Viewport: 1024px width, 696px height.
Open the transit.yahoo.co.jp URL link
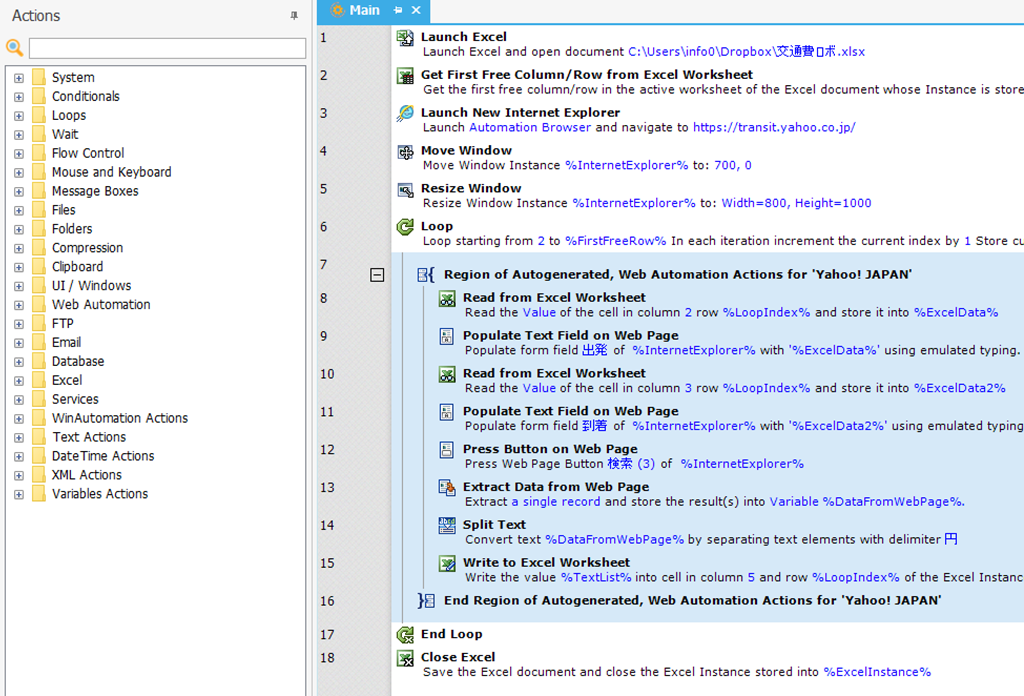773,128
